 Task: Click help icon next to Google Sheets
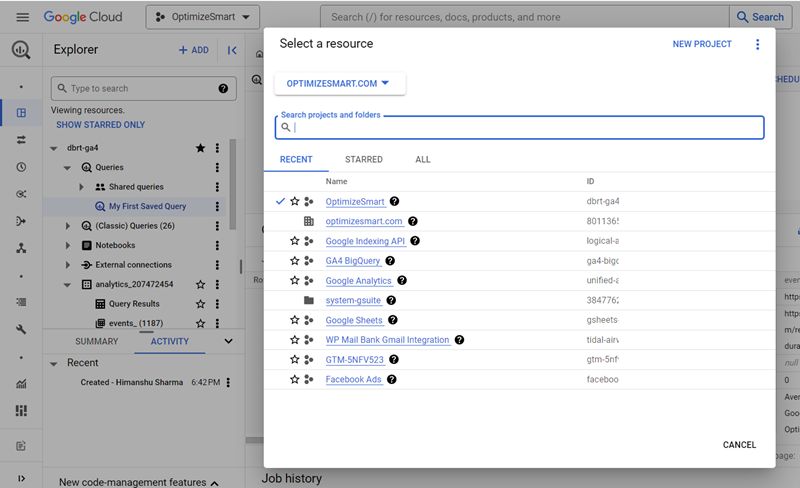[392, 320]
